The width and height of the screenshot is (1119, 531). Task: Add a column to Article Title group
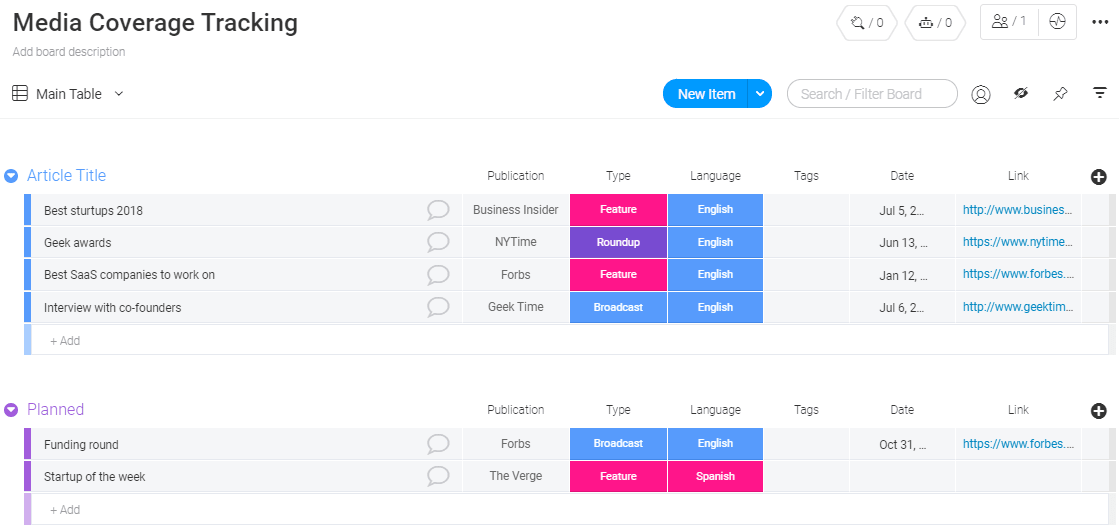point(1098,177)
